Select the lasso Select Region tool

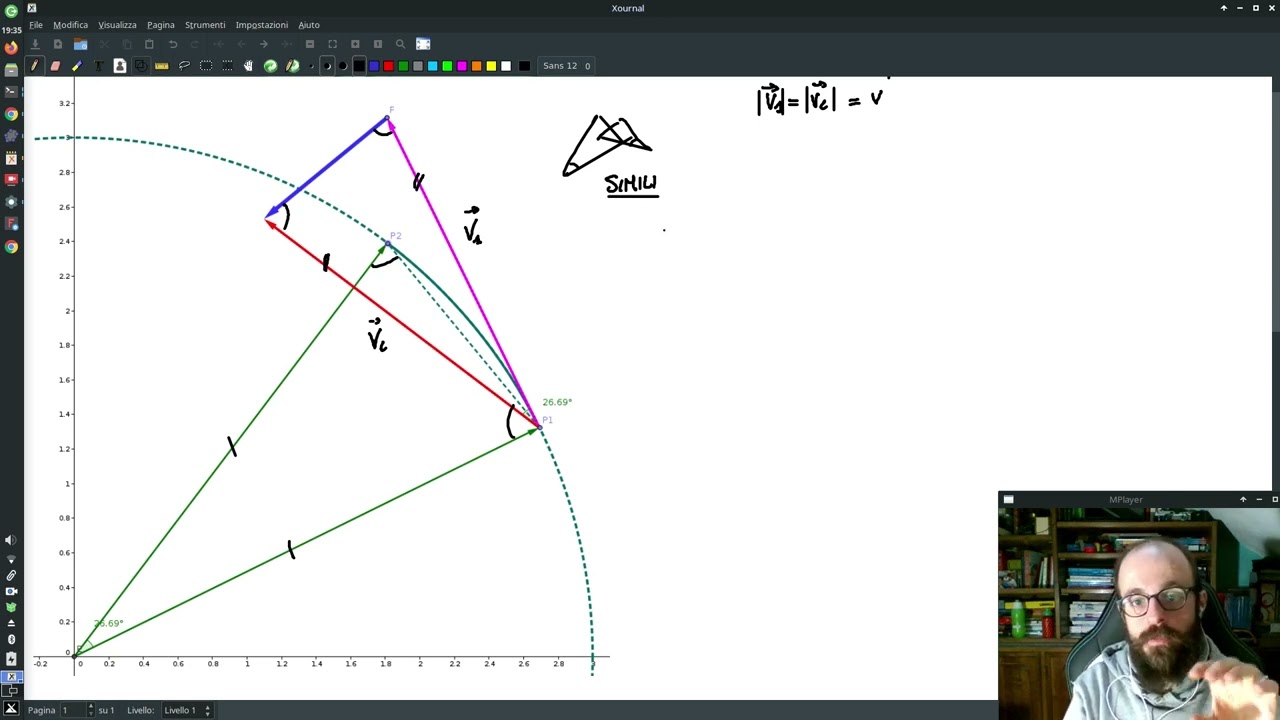pyautogui.click(x=184, y=66)
